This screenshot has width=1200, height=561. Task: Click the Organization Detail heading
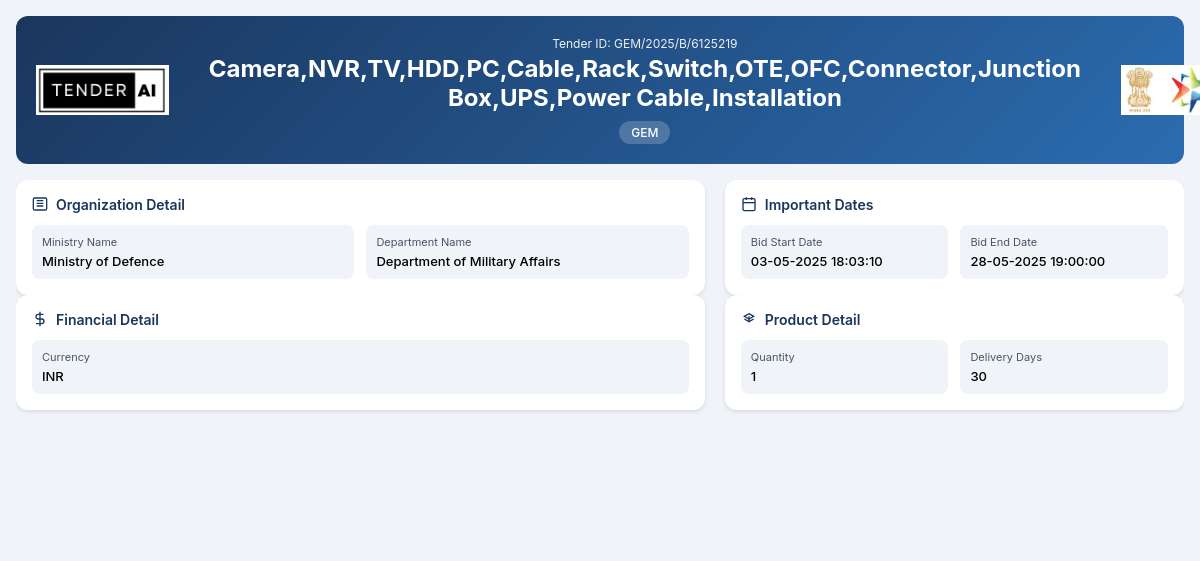(120, 205)
